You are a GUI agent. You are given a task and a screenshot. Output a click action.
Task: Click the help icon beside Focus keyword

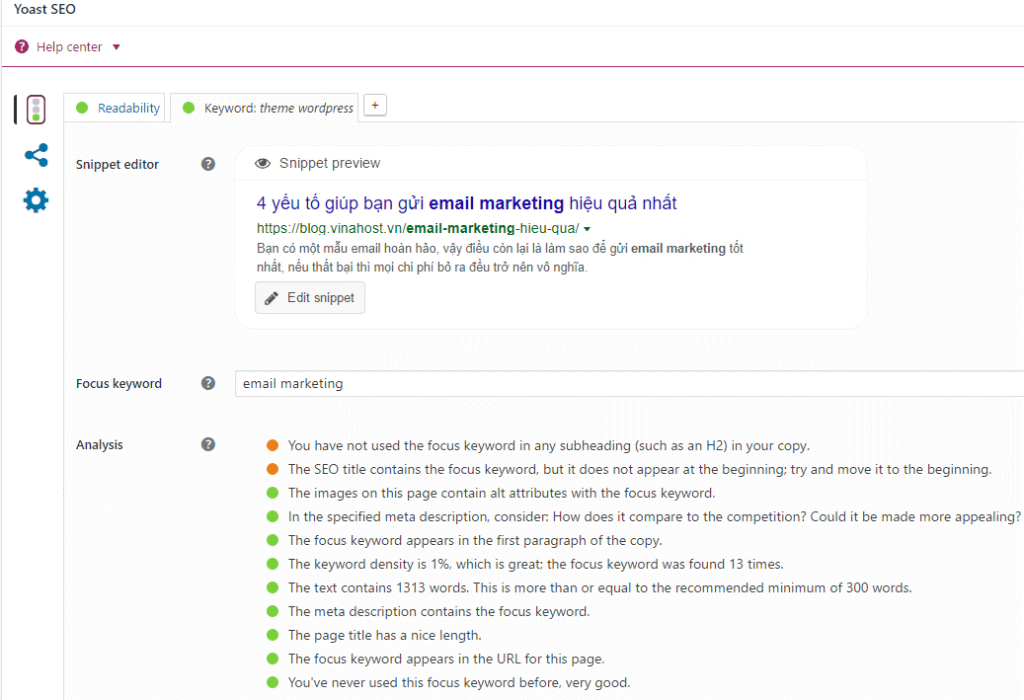click(x=208, y=383)
